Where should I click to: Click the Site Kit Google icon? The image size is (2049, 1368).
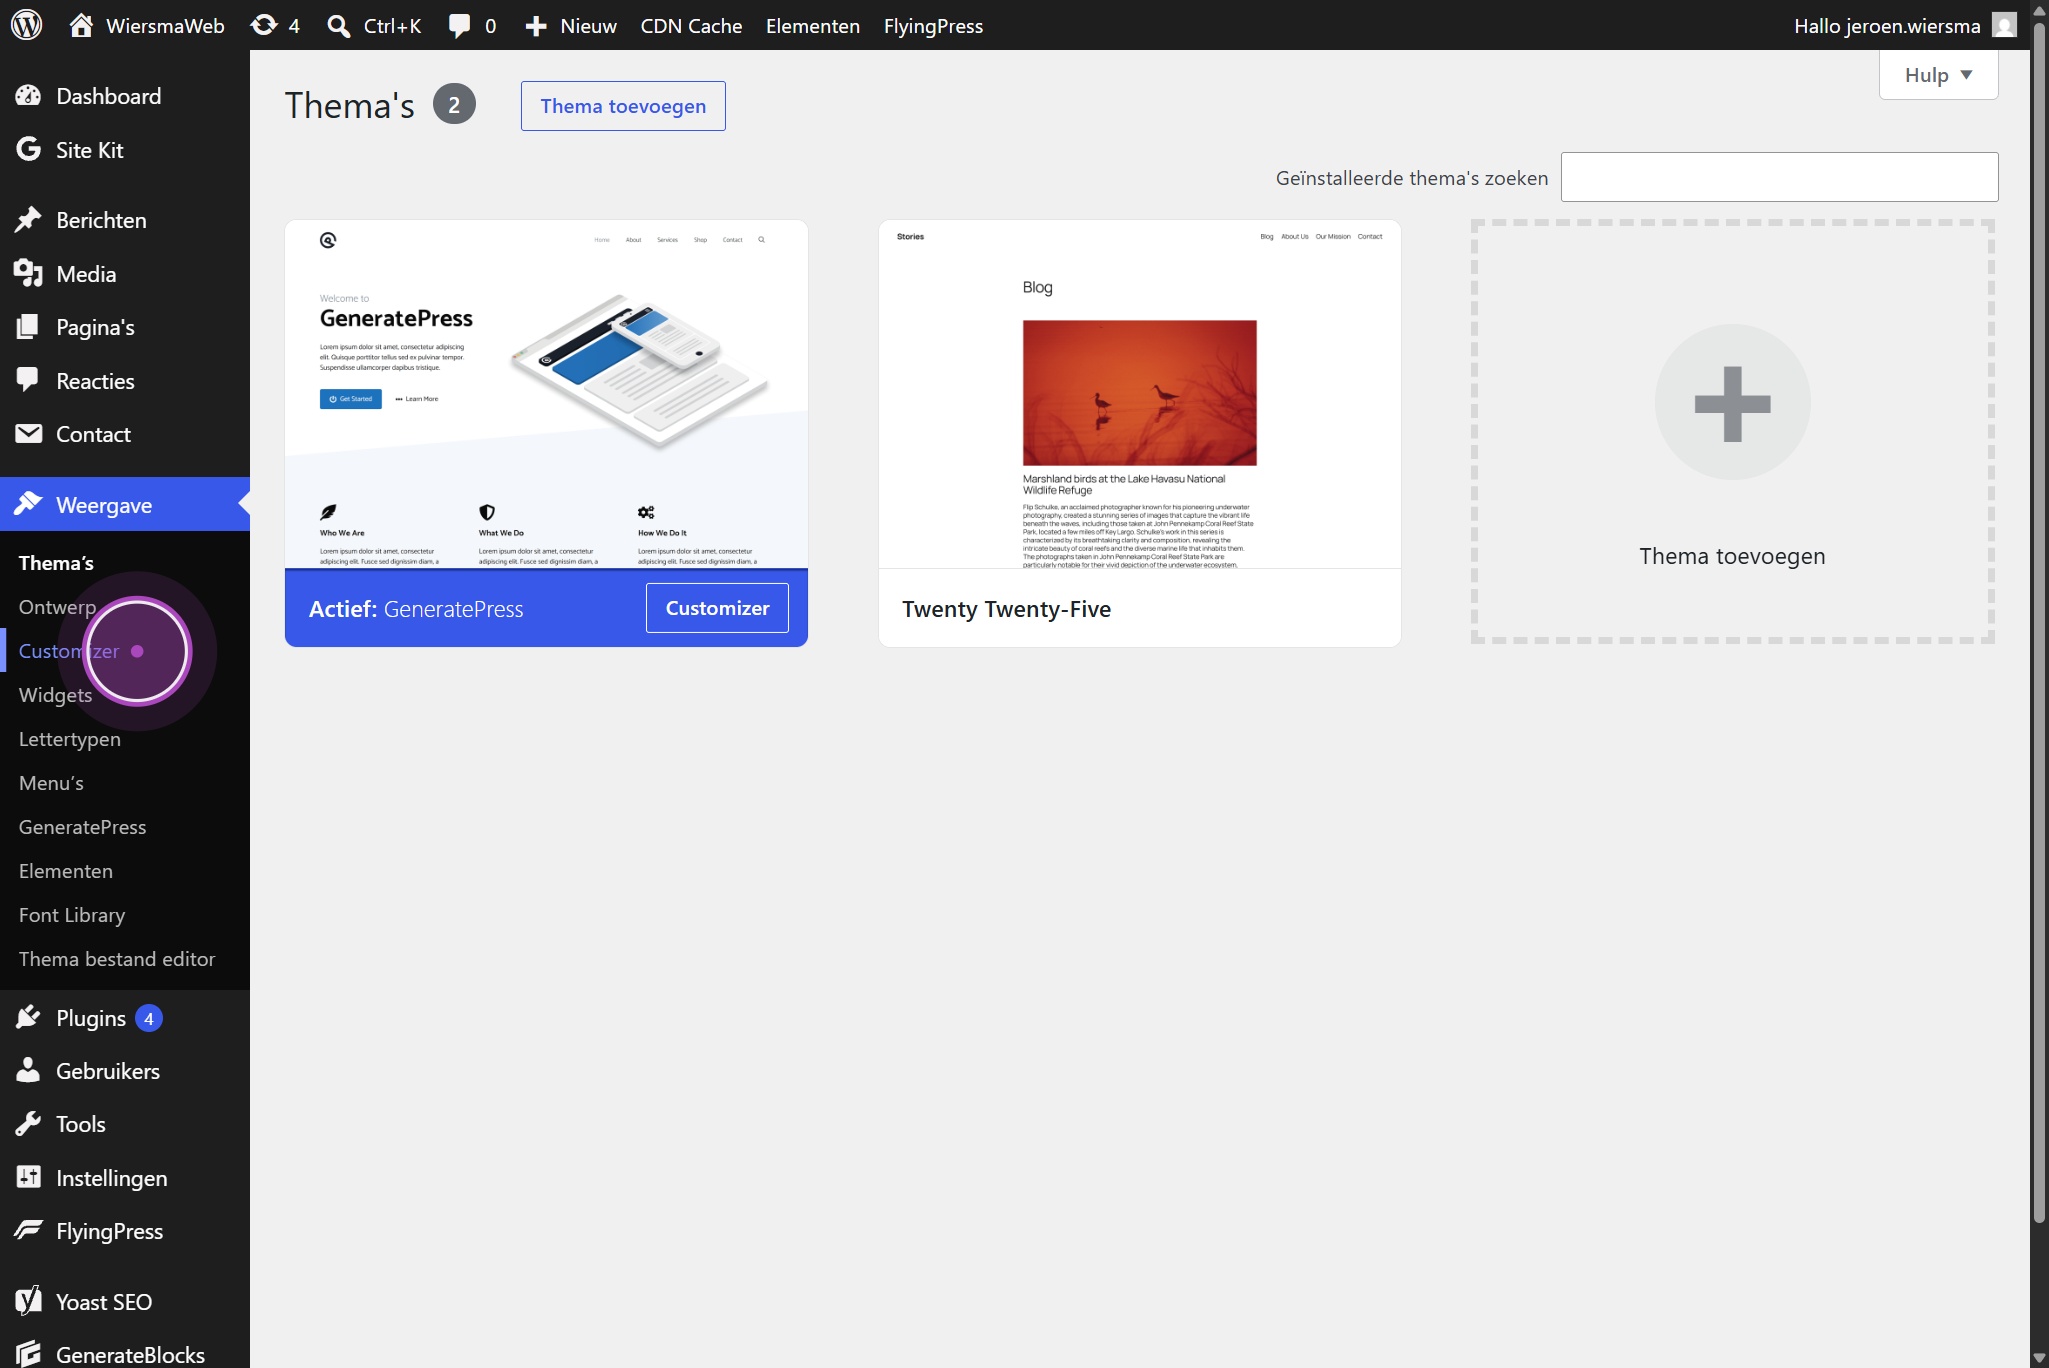tap(28, 150)
